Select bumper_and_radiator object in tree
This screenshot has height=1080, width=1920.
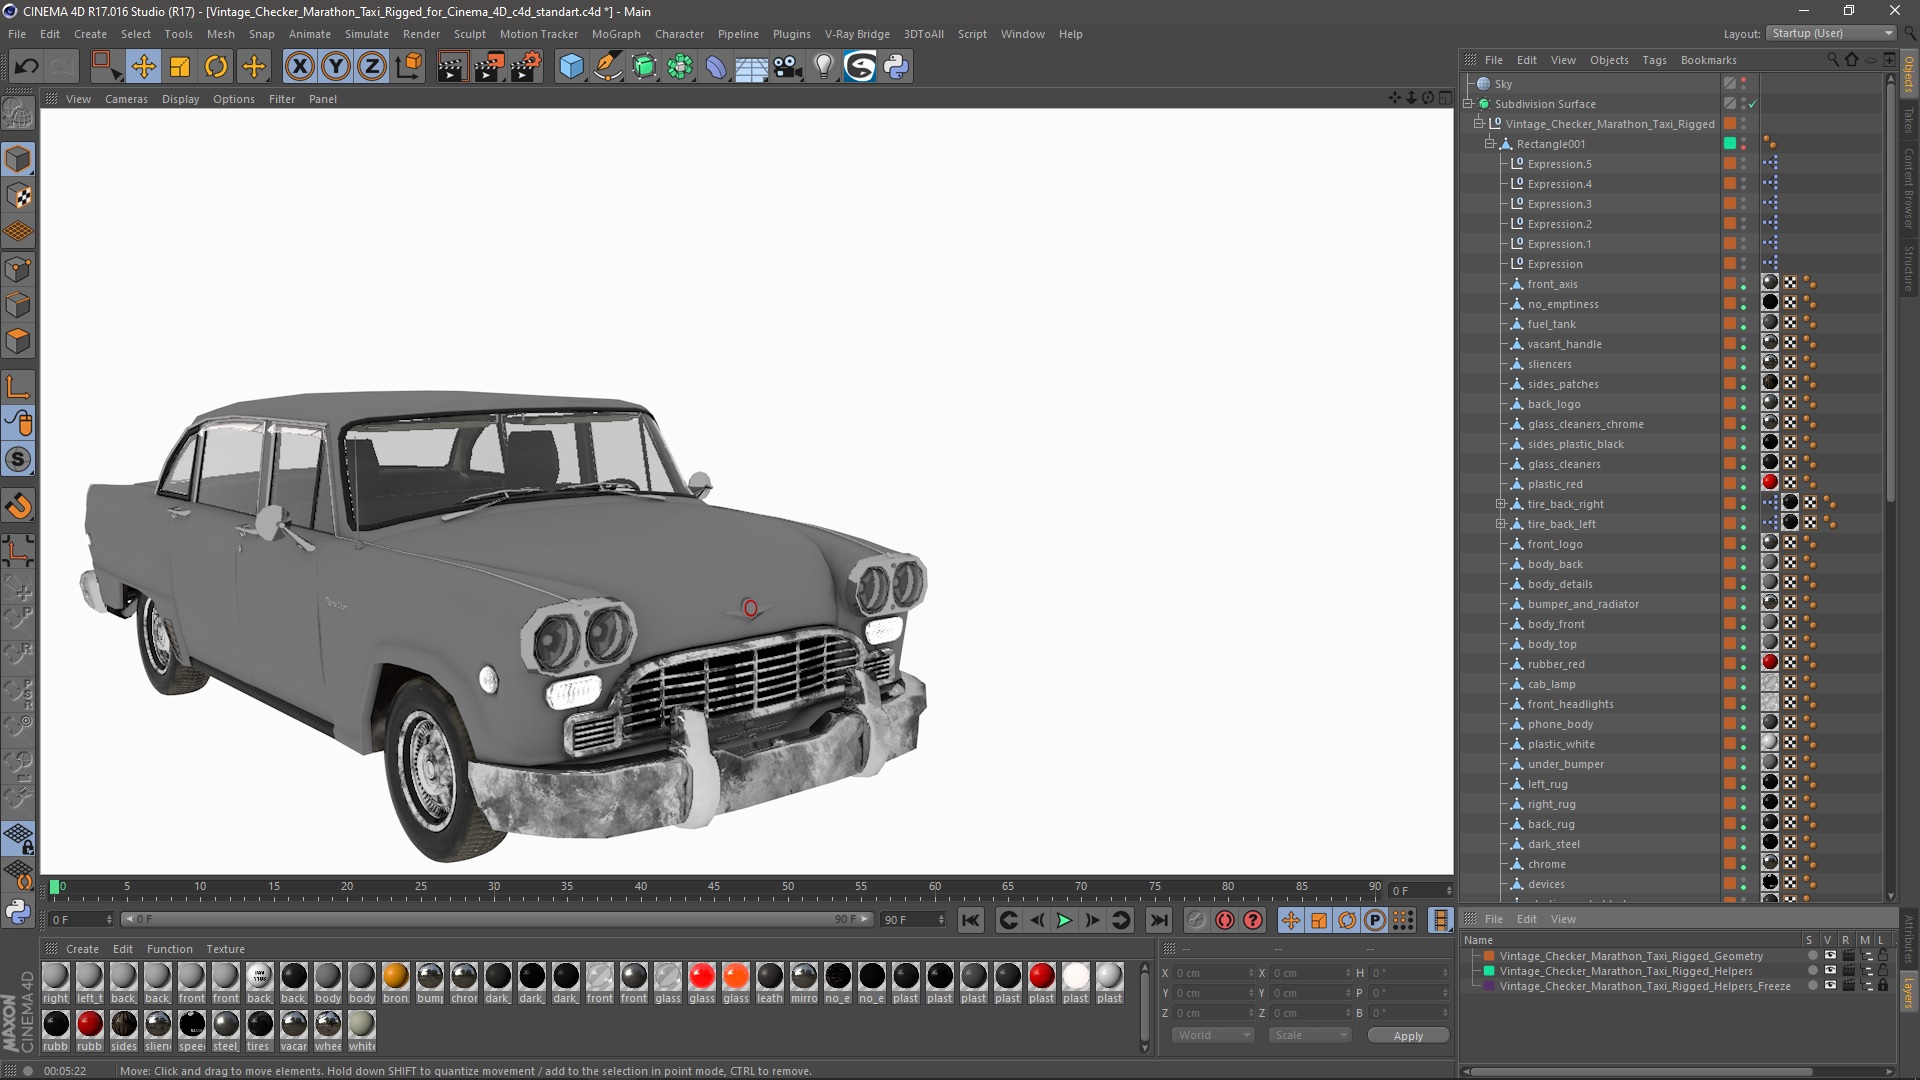point(1583,604)
